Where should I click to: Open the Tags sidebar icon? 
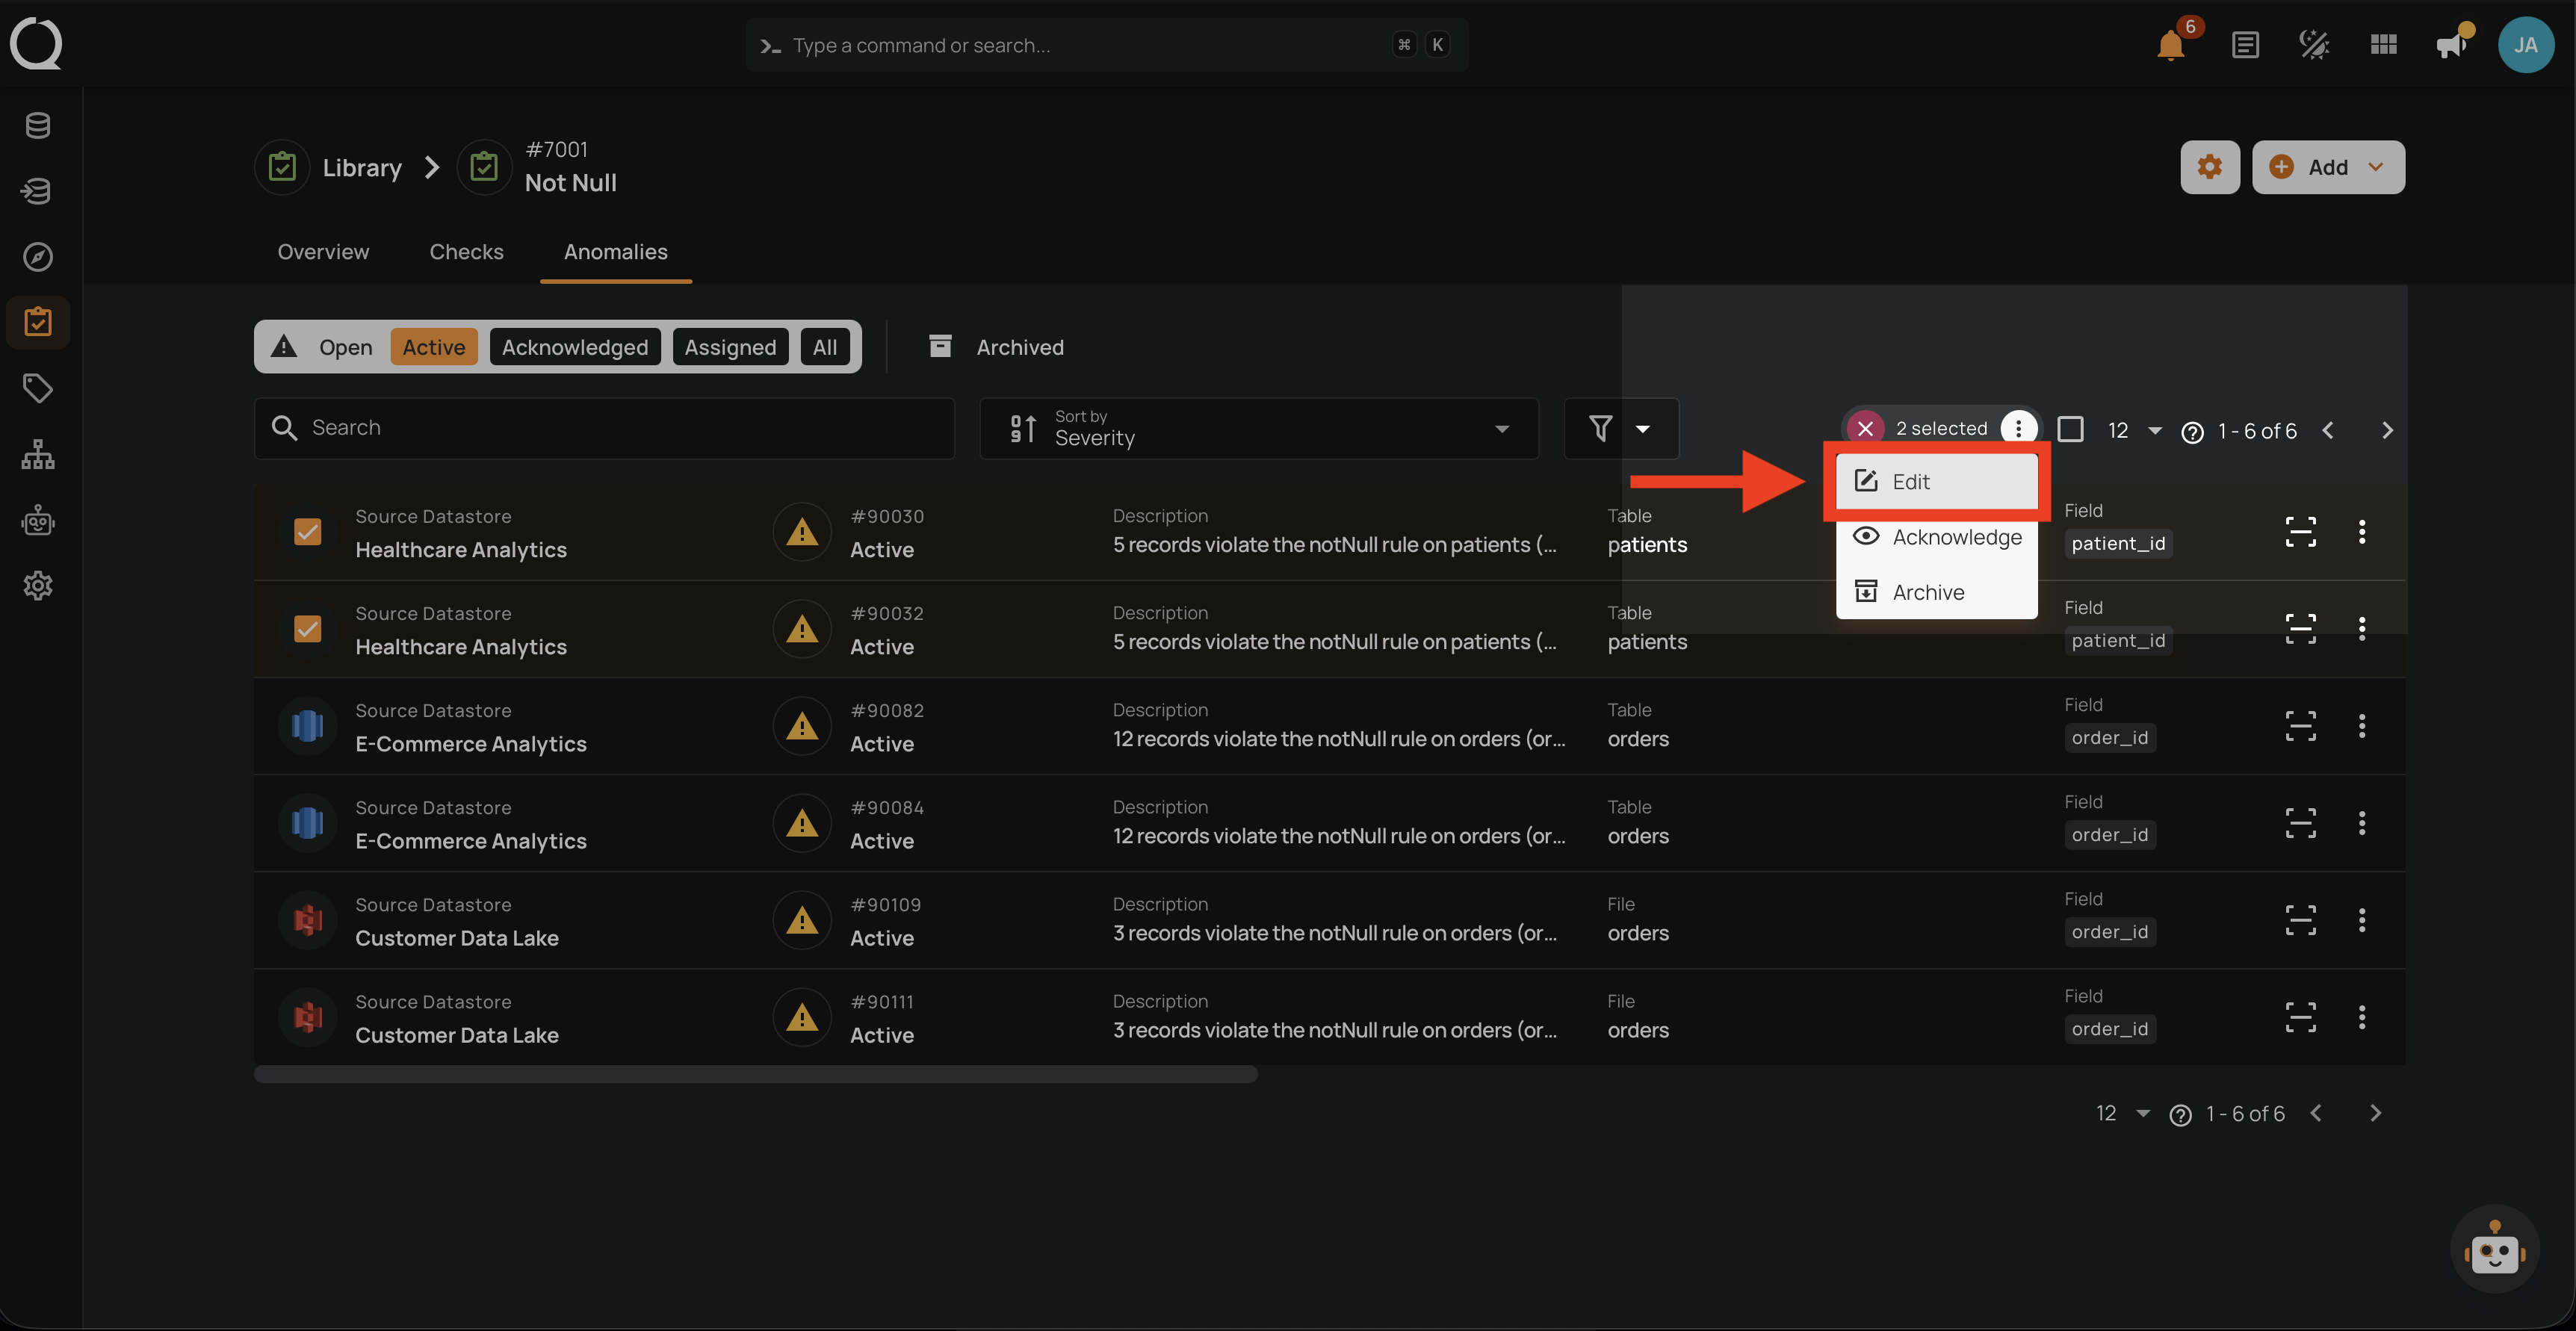38,388
